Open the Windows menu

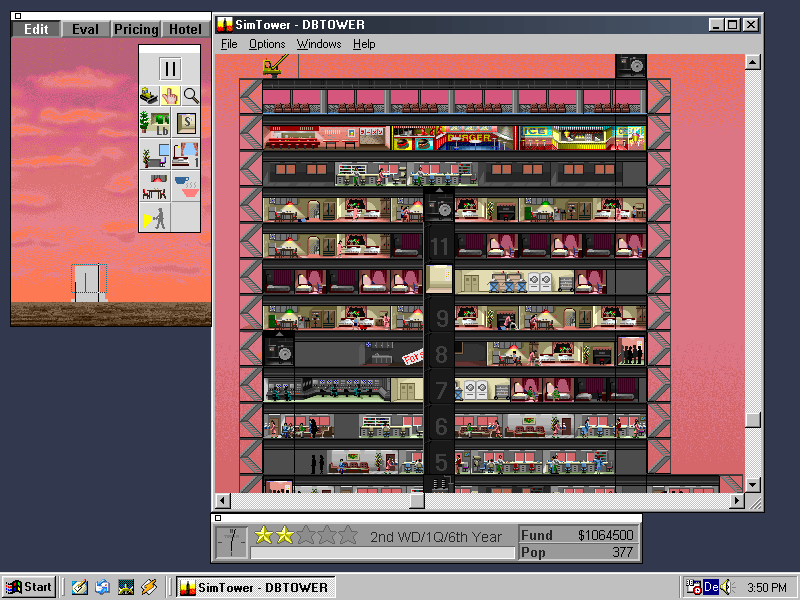tap(319, 44)
